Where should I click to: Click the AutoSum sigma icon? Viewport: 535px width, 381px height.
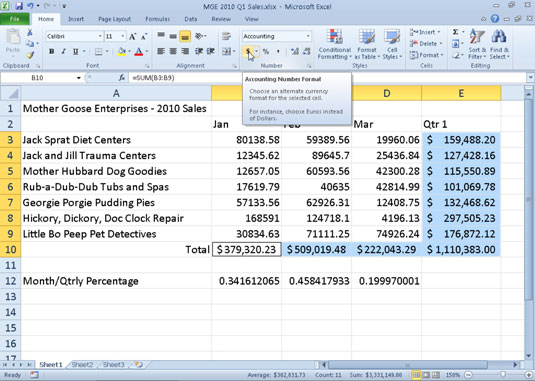tap(456, 32)
